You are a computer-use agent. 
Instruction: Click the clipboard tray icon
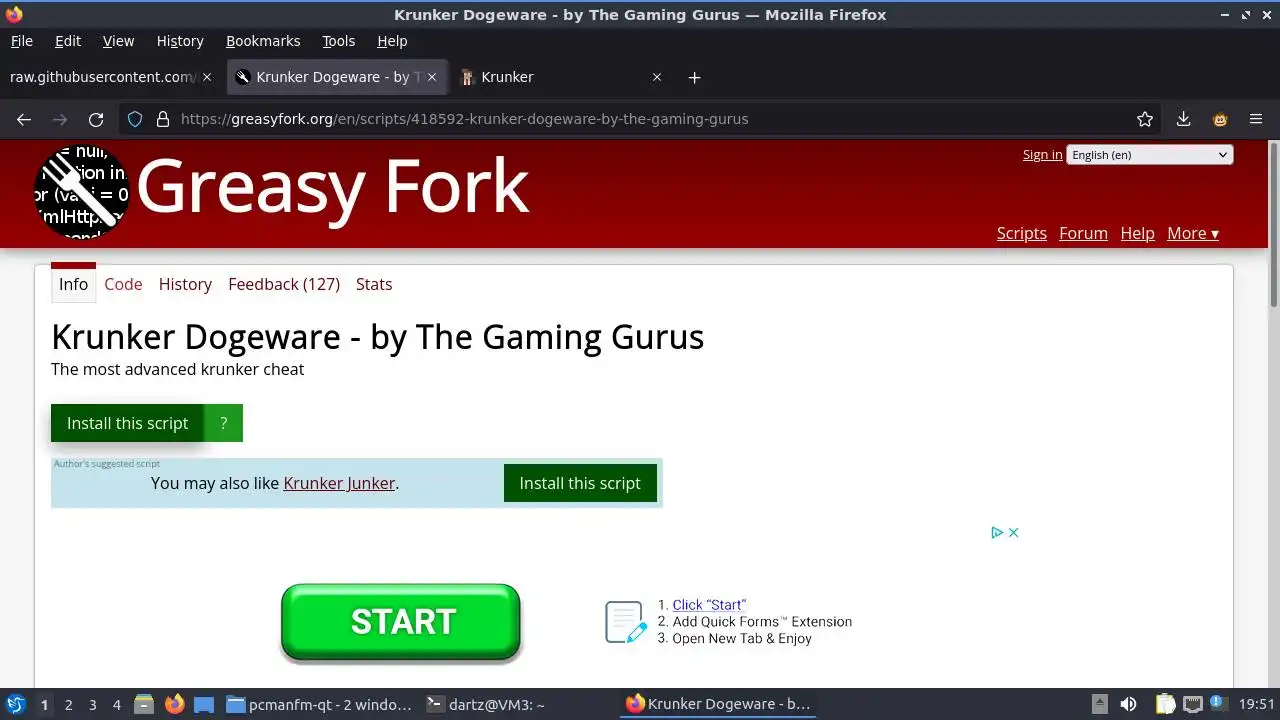coord(1165,704)
